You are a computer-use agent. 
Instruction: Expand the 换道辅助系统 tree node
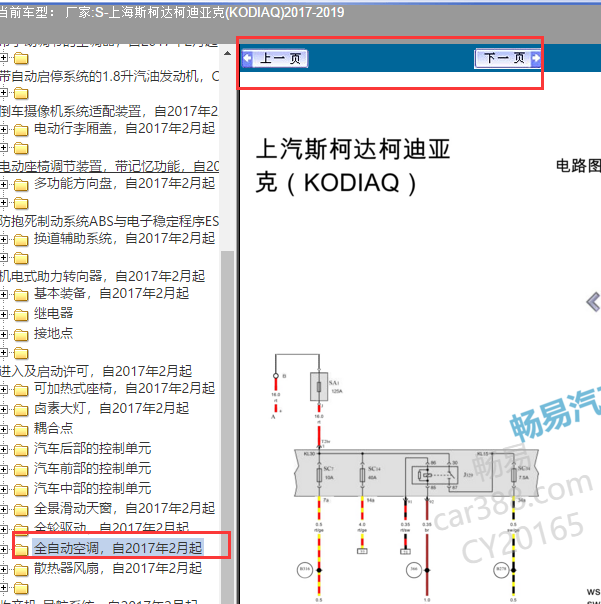3,239
